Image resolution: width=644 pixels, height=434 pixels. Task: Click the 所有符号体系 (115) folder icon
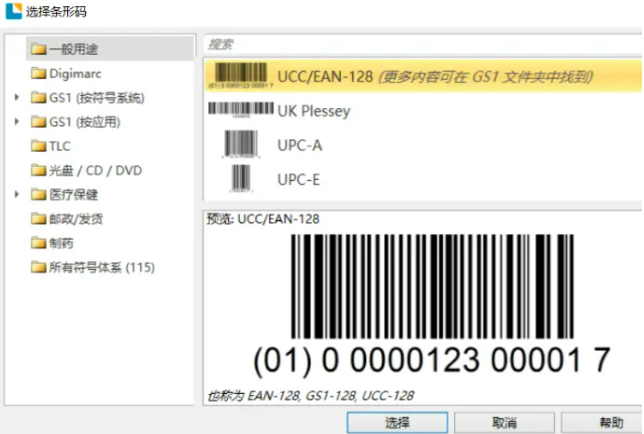[x=39, y=267]
